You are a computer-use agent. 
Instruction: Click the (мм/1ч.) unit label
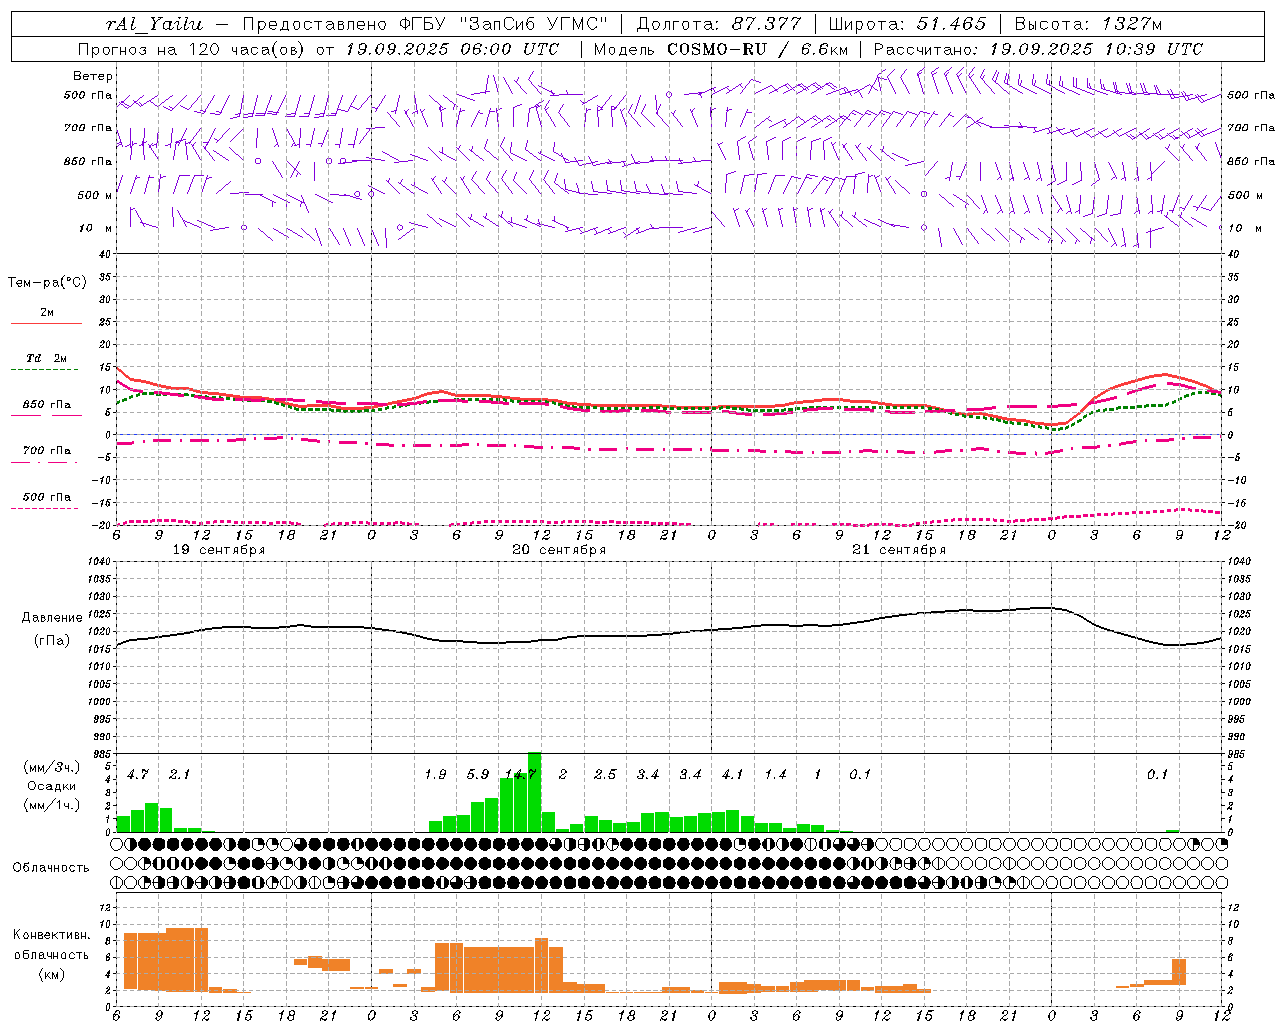coord(52,805)
